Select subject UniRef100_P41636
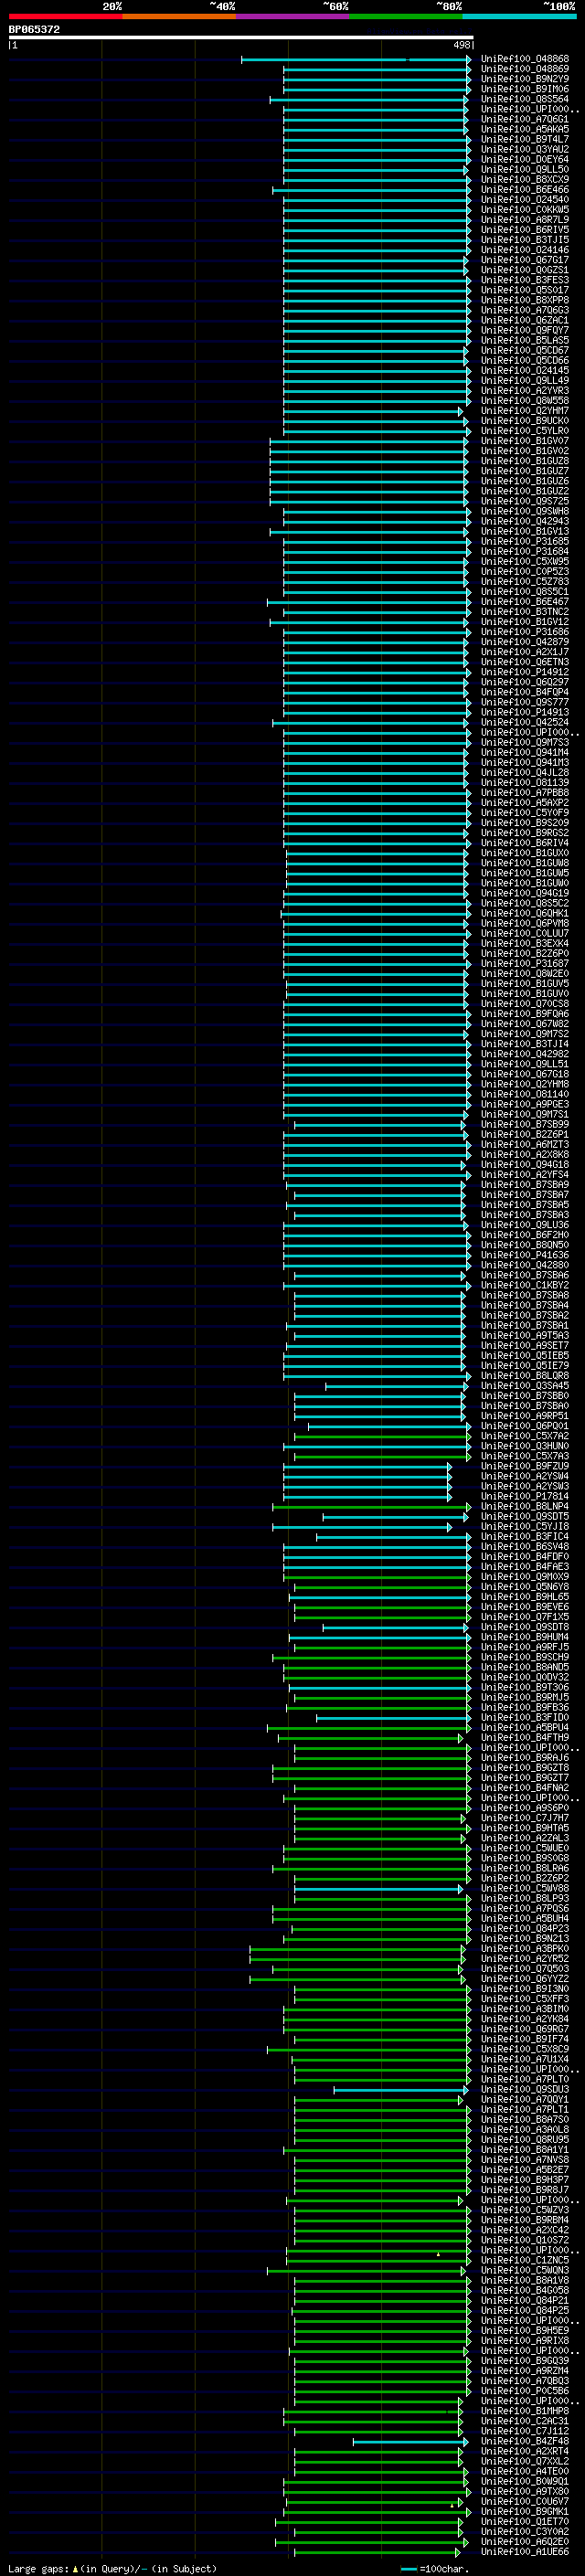The image size is (585, 2576). click(x=525, y=1255)
